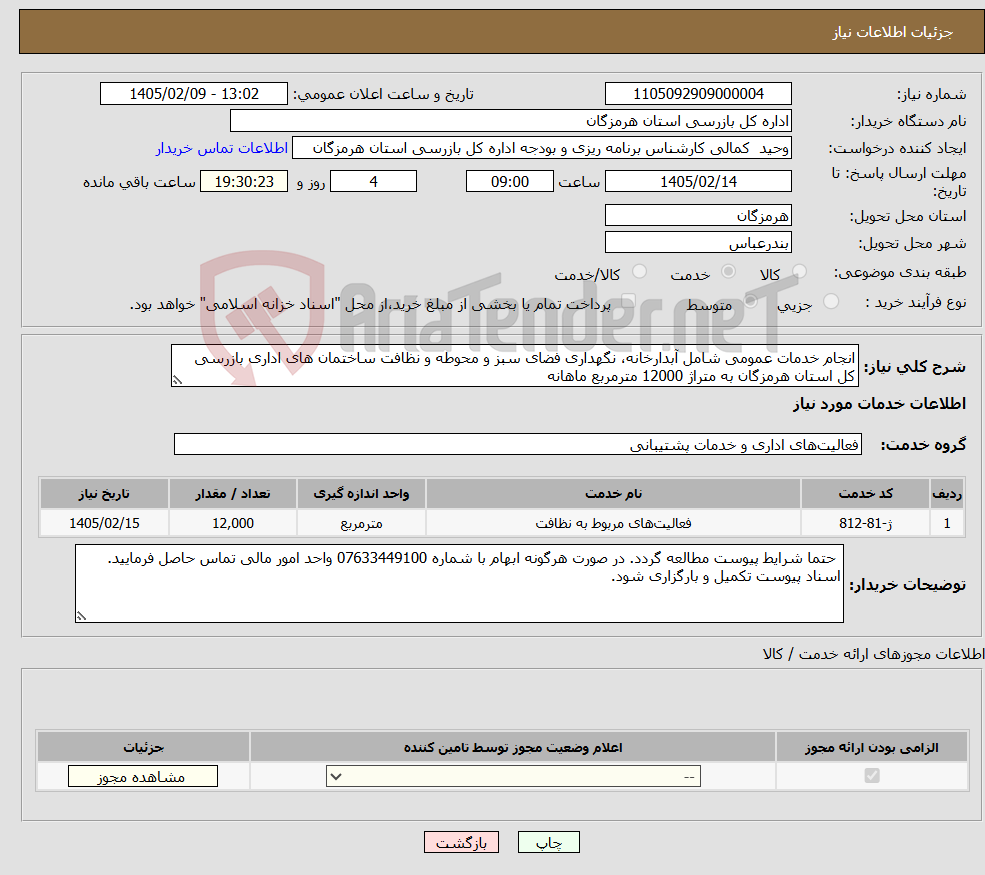Open the اطلاعات تماس خریدار link
985x875 pixels.
(x=222, y=148)
